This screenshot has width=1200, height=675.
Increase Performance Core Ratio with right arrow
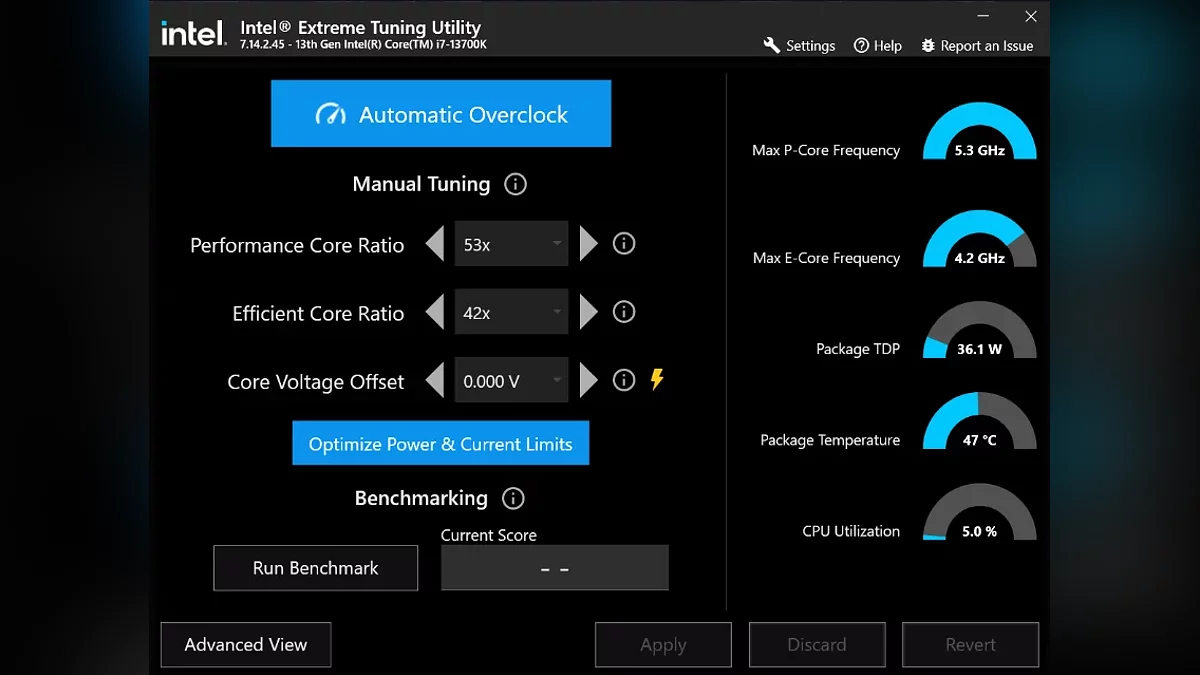tap(589, 244)
